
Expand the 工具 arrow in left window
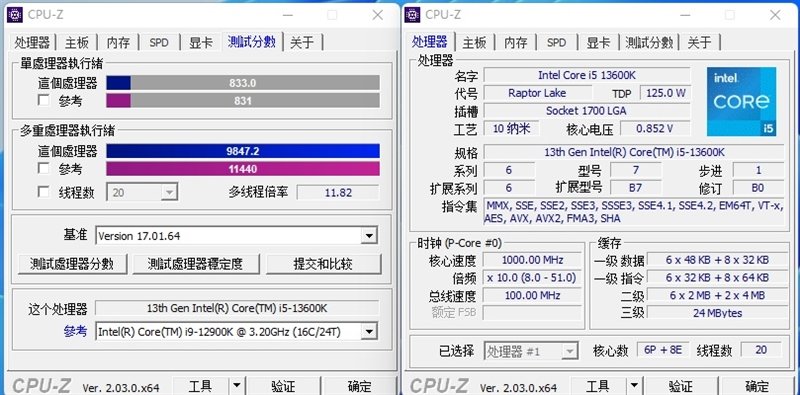pyautogui.click(x=236, y=386)
